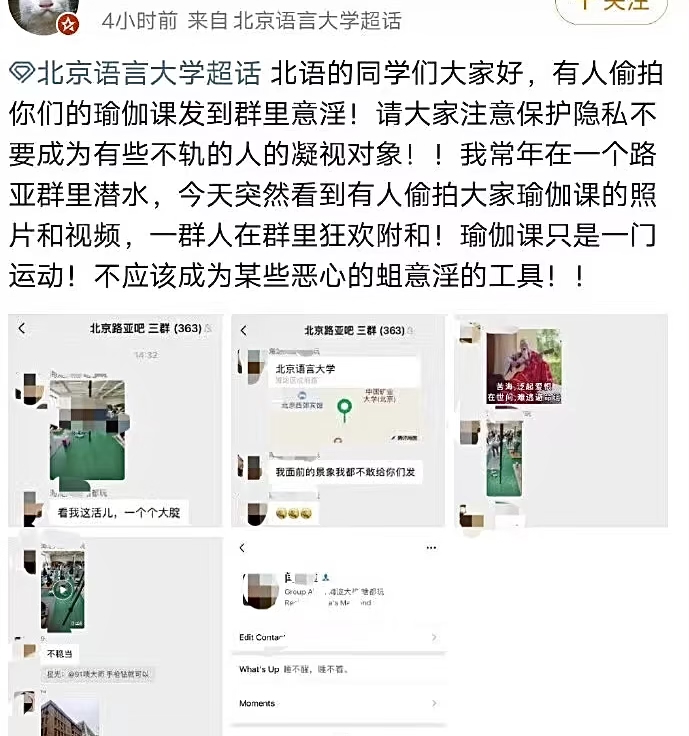The height and width of the screenshot is (736, 689).
Task: Expand the Edit Contact chevron
Action: [x=434, y=637]
